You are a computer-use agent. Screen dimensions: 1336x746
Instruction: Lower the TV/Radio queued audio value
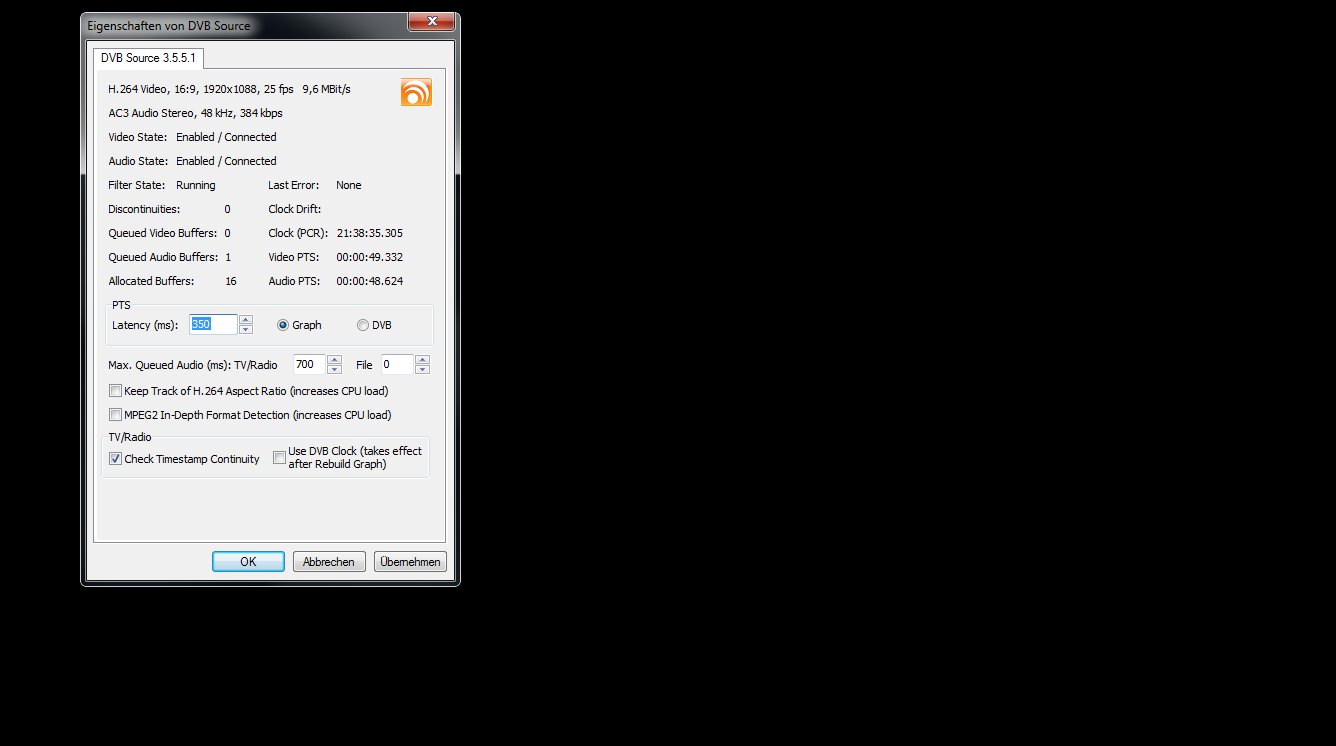335,370
